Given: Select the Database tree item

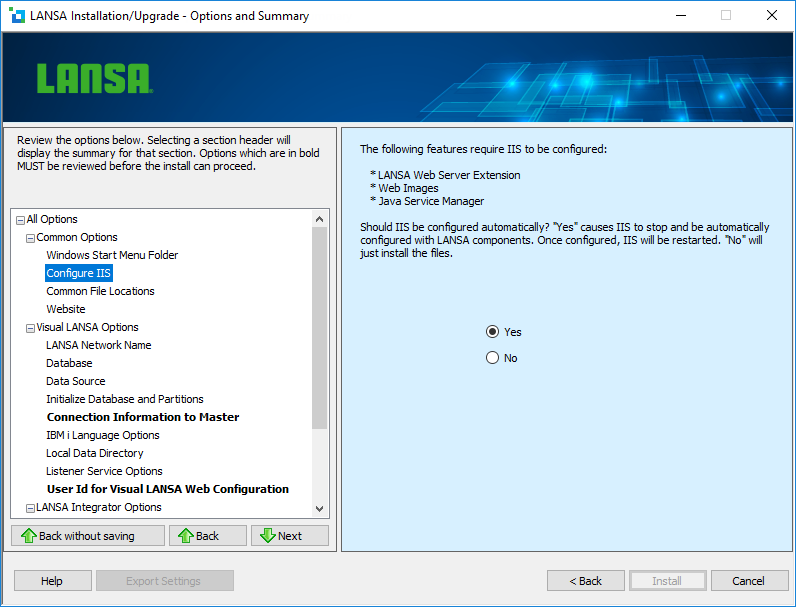Looking at the screenshot, I should [x=69, y=363].
